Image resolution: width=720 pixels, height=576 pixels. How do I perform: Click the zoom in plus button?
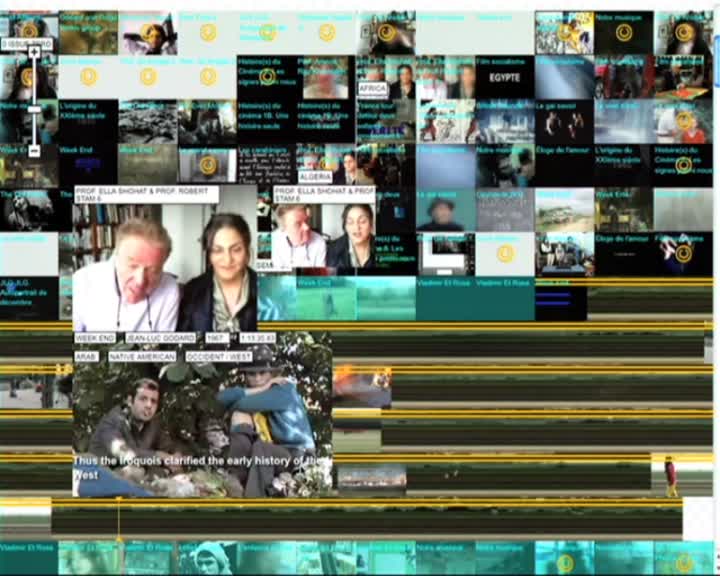pyautogui.click(x=34, y=52)
